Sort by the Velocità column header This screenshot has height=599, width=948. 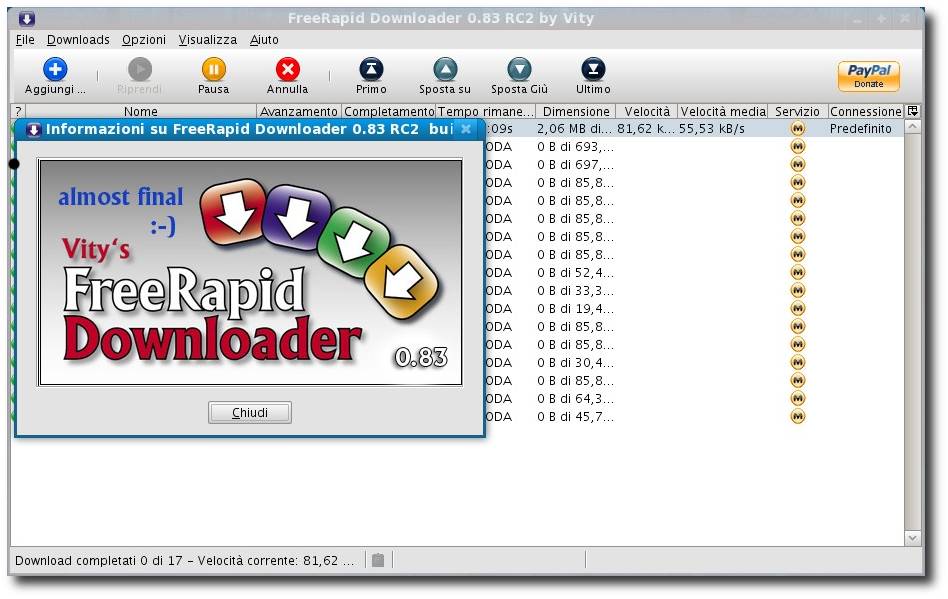647,111
